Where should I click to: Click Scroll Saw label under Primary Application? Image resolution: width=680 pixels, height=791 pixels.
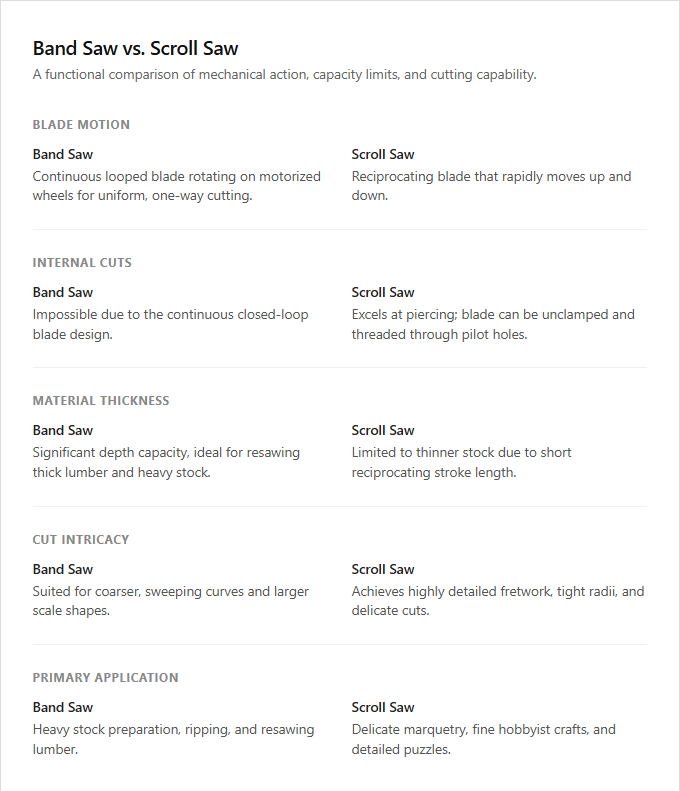(383, 707)
